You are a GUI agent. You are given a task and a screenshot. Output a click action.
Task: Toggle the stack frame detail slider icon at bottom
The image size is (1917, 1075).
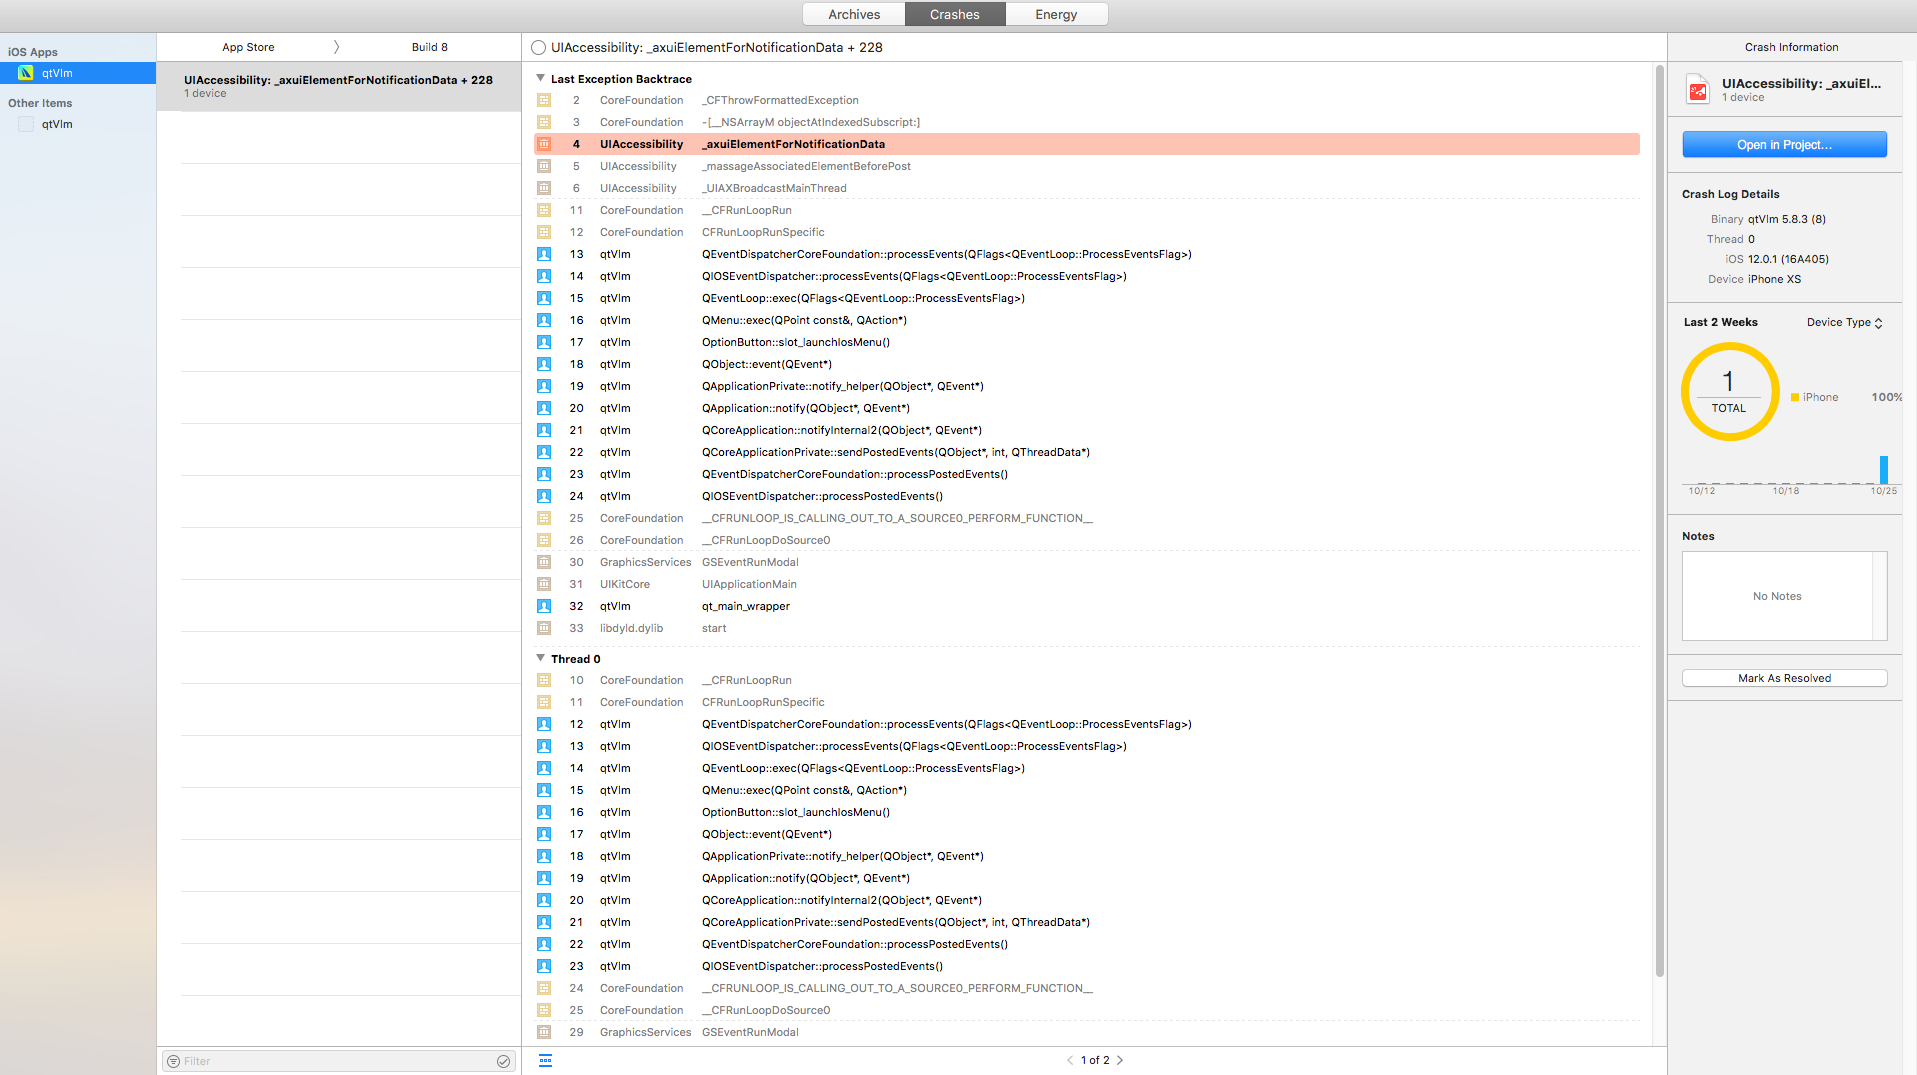click(x=545, y=1060)
